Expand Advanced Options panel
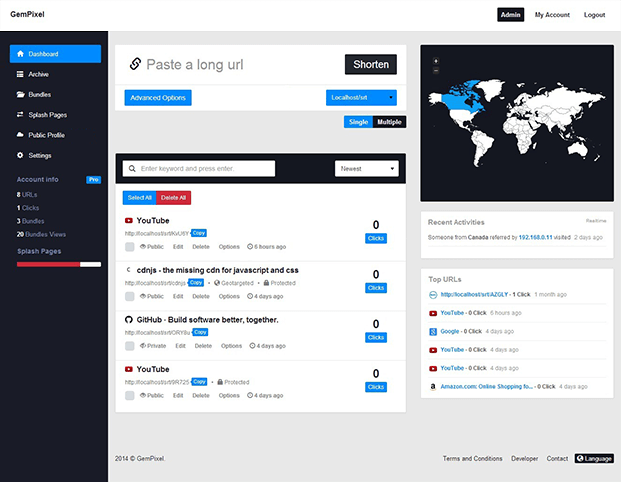 [x=158, y=98]
